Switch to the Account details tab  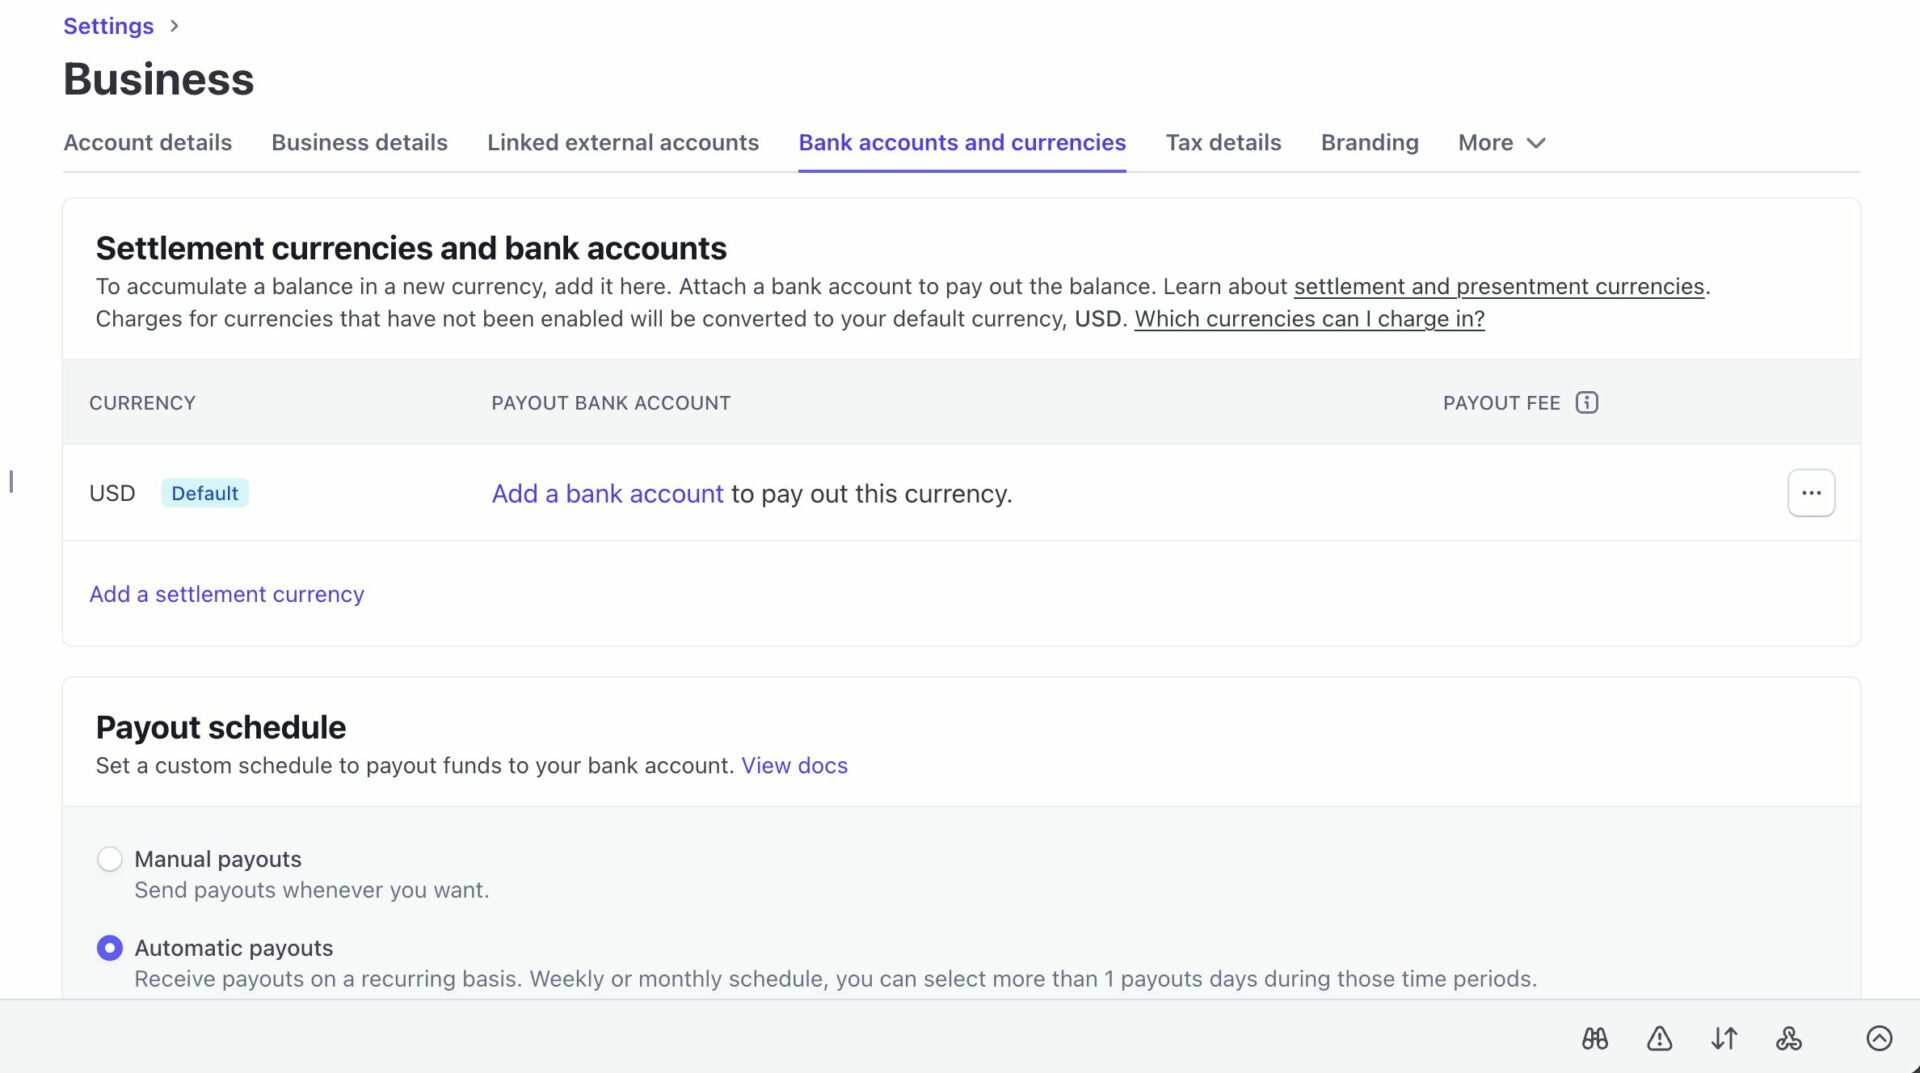point(148,143)
